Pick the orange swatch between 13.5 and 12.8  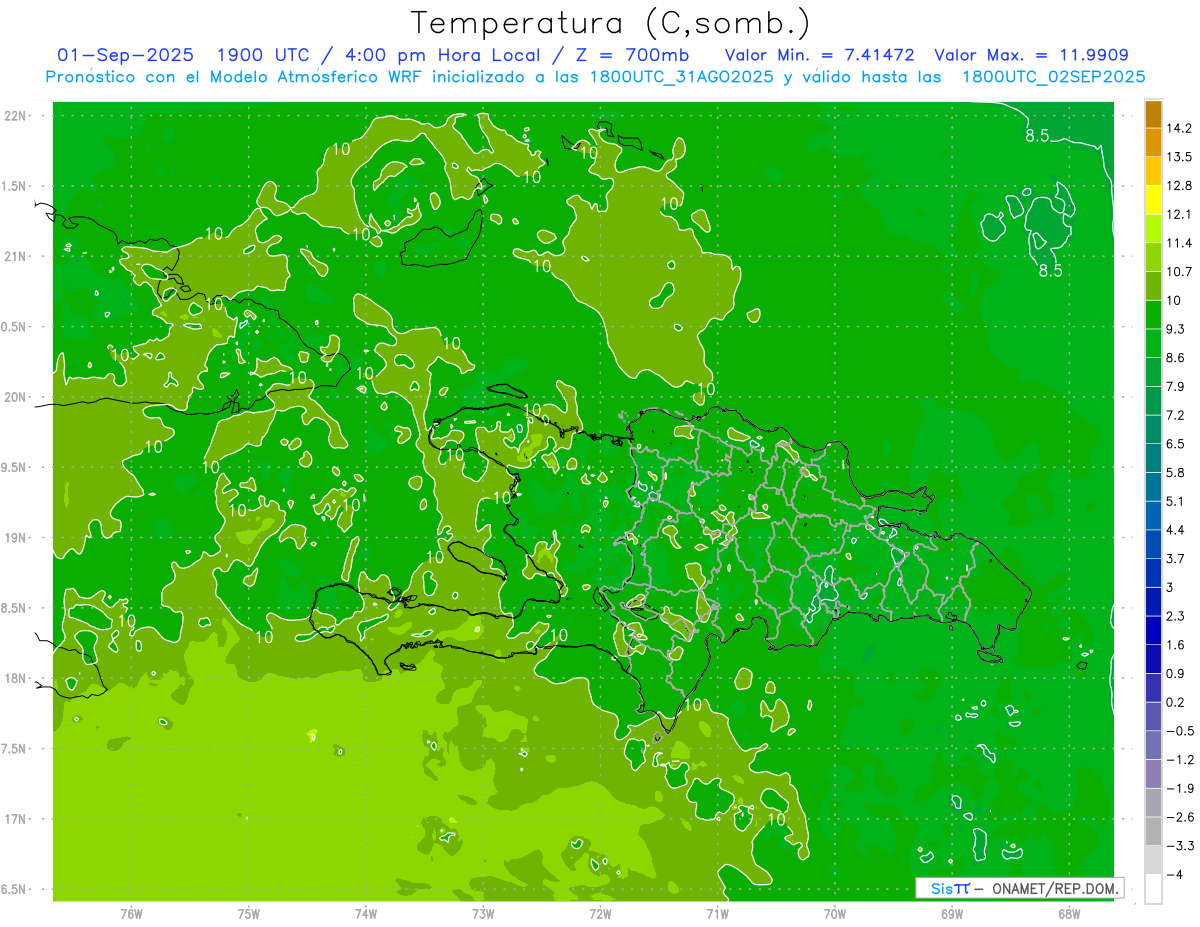1153,171
